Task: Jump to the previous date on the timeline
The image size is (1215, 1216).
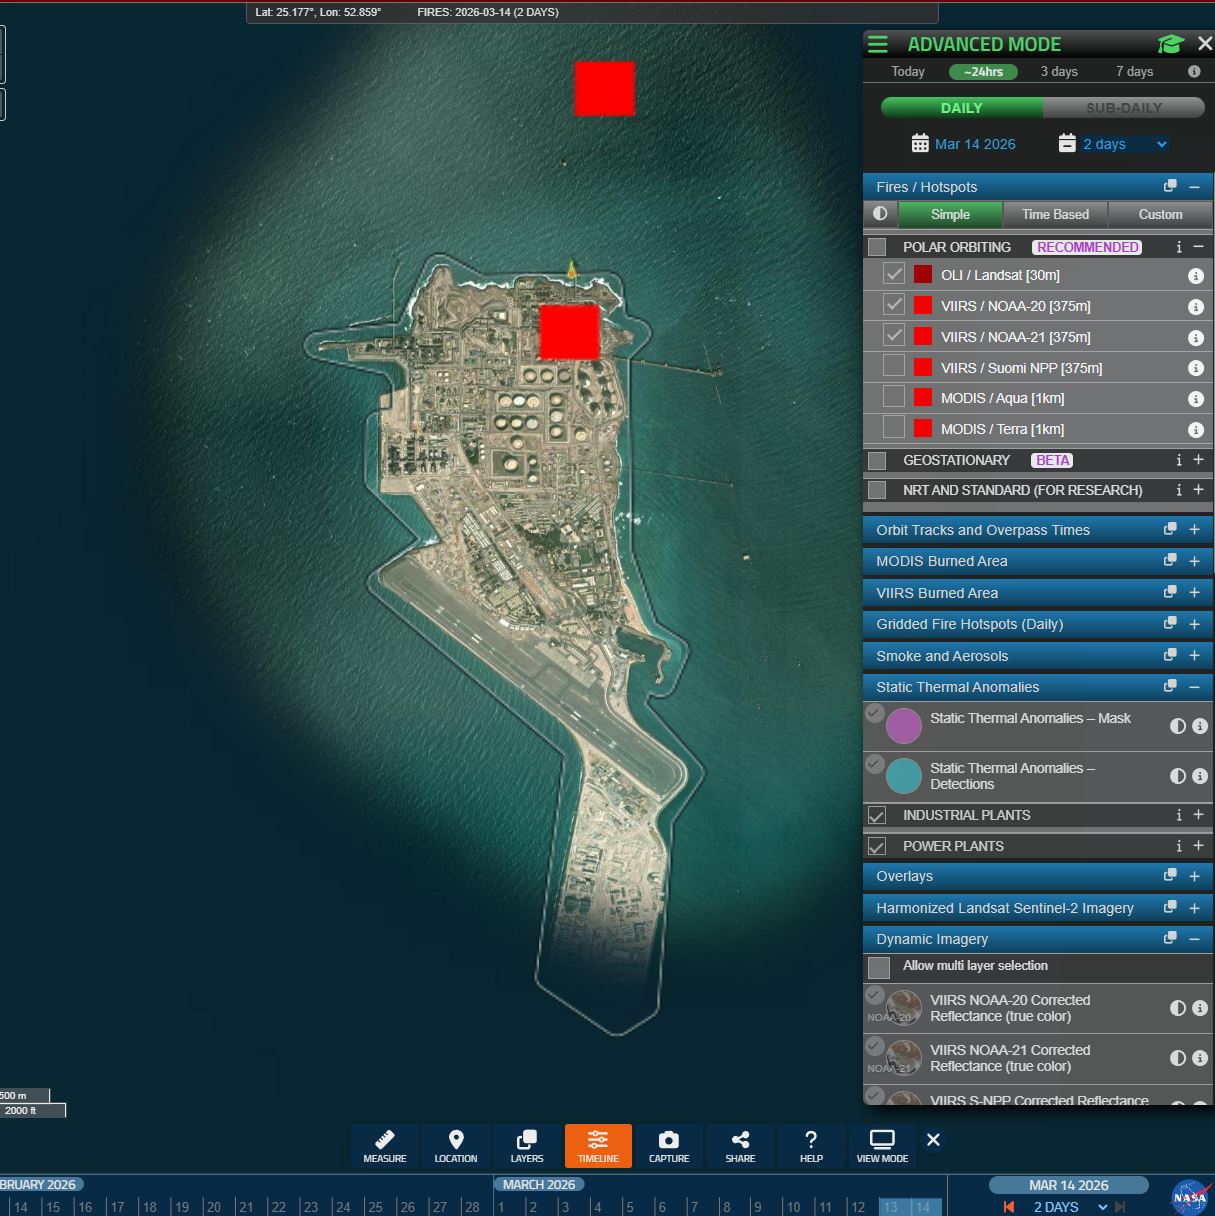Action: click(1009, 1207)
